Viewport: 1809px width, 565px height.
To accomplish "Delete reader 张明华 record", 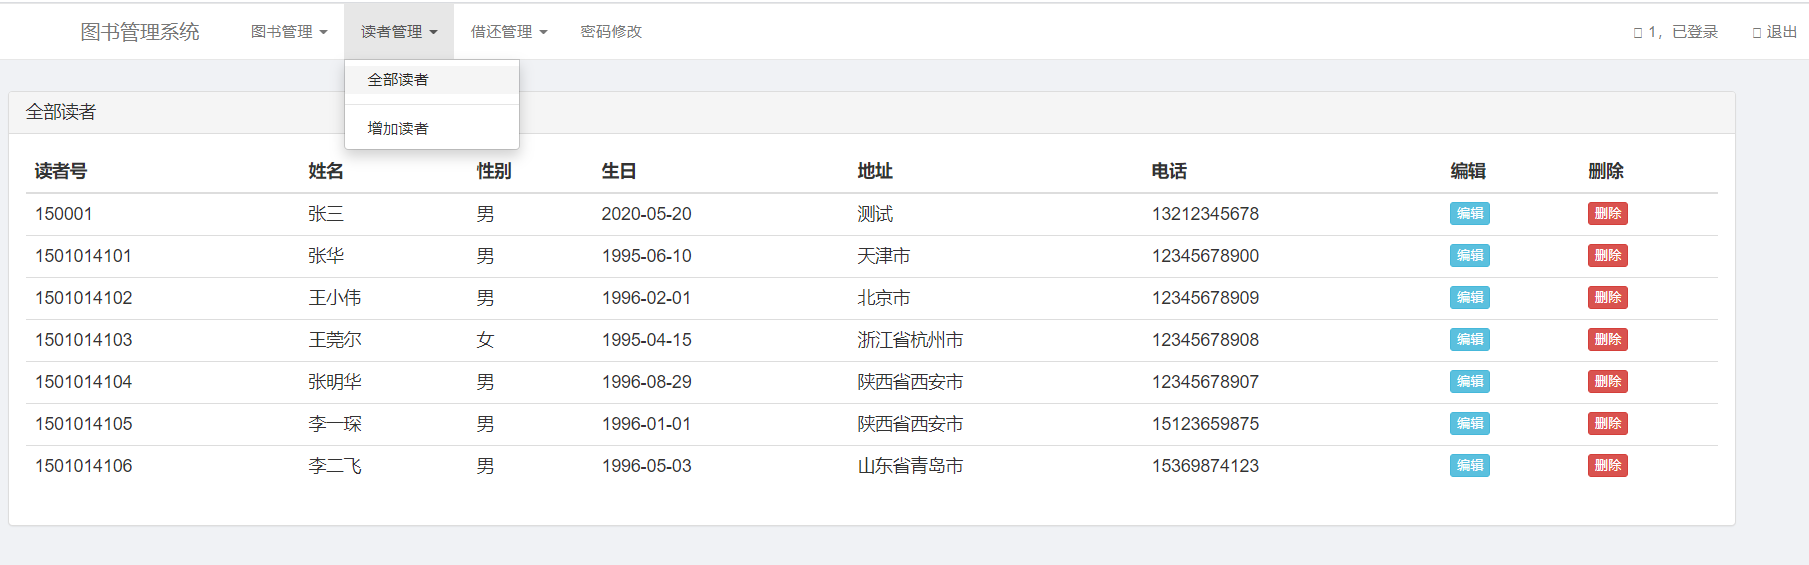I will [1608, 381].
